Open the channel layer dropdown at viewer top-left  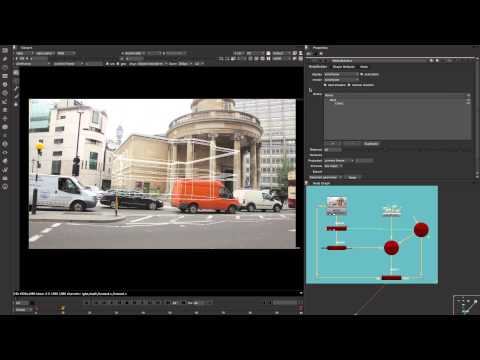[x=24, y=53]
